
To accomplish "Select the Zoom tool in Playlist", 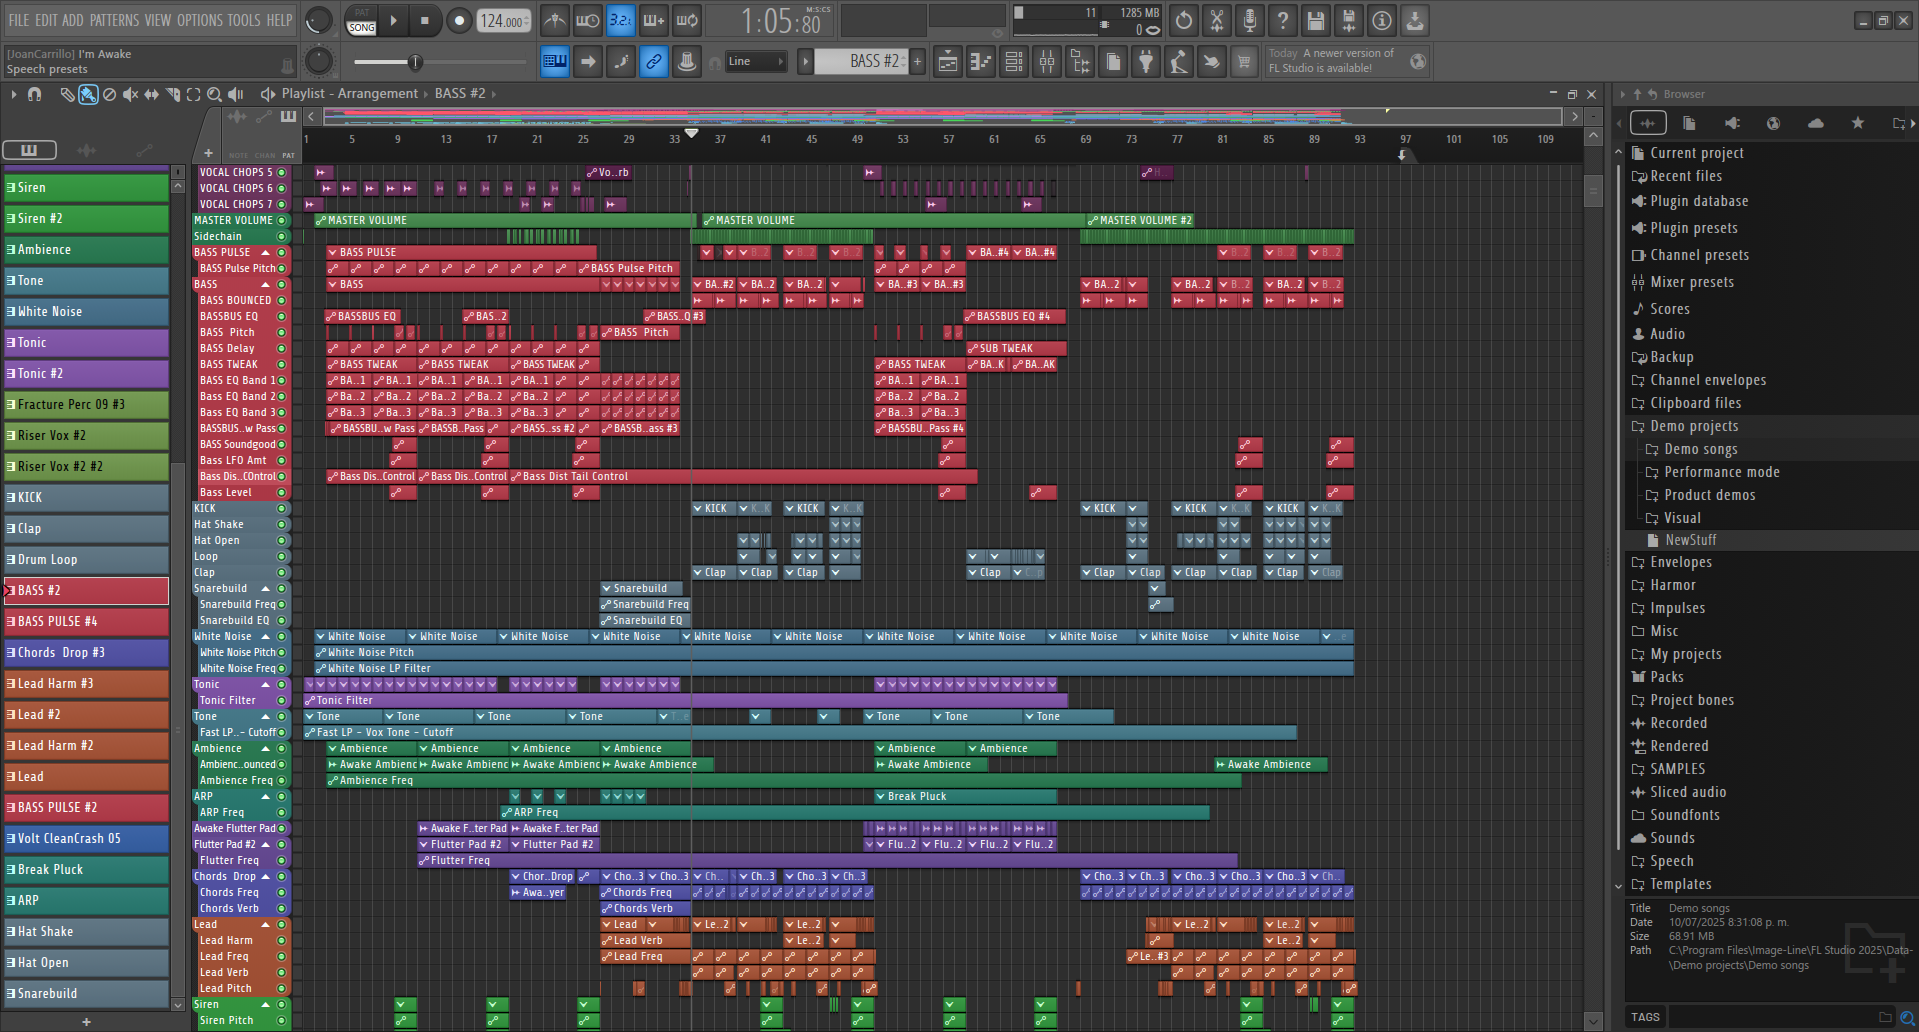I will (214, 94).
